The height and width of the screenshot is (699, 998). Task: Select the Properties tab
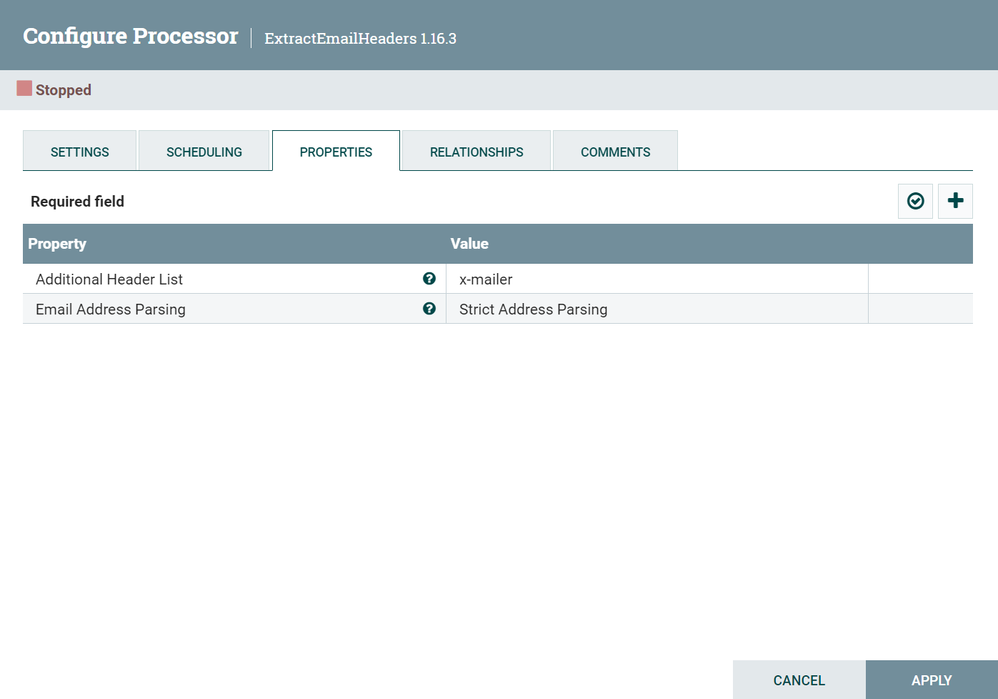pos(336,152)
